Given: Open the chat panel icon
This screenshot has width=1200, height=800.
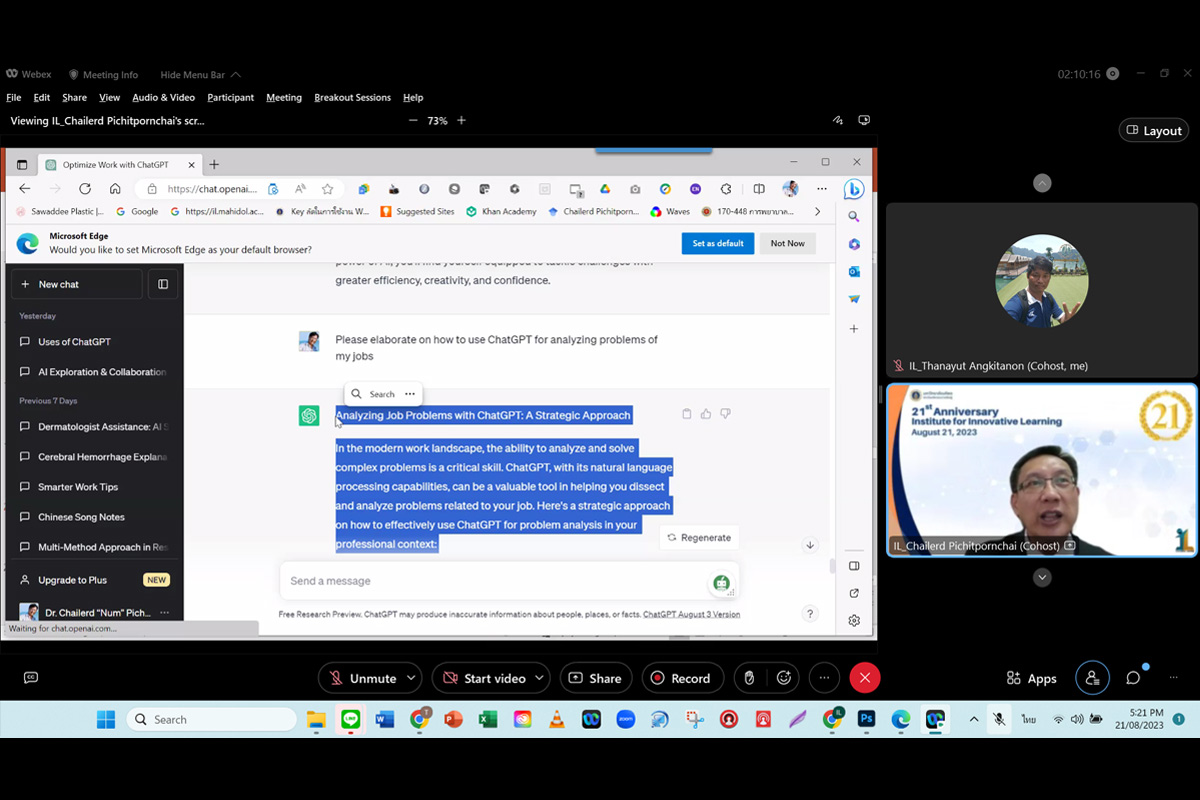Looking at the screenshot, I should [x=1133, y=678].
